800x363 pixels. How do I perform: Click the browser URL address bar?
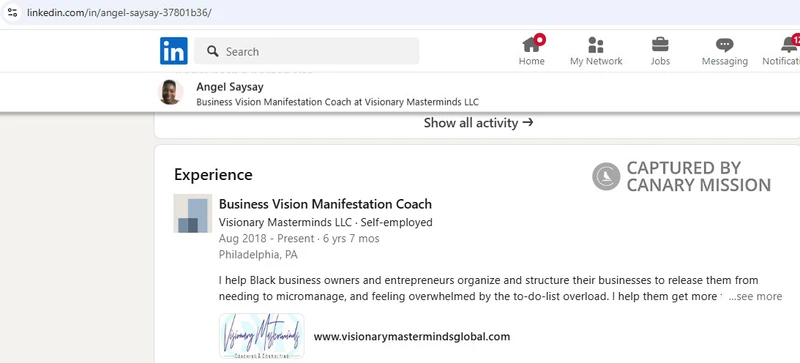403,12
